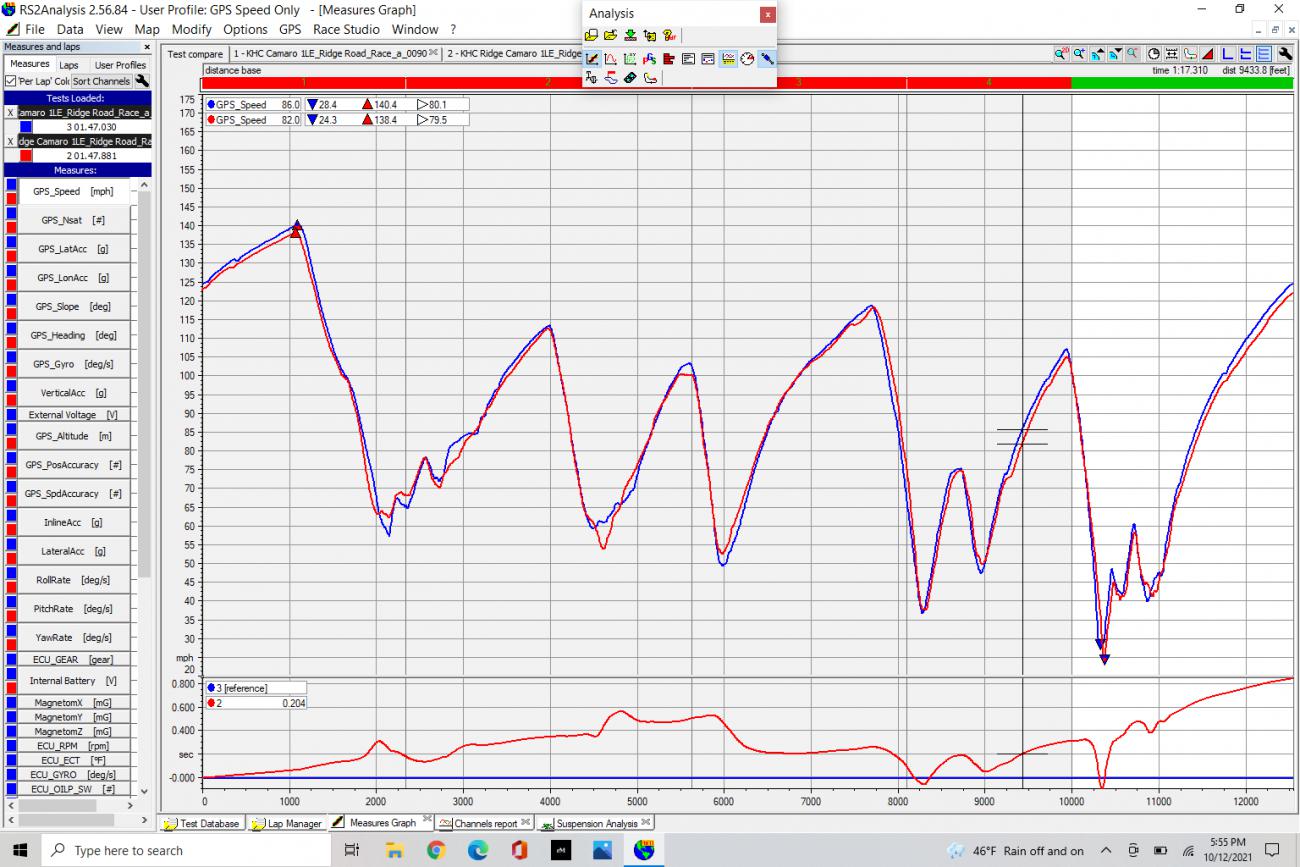Click the horizontal arrows cursor icon

coord(1171,54)
